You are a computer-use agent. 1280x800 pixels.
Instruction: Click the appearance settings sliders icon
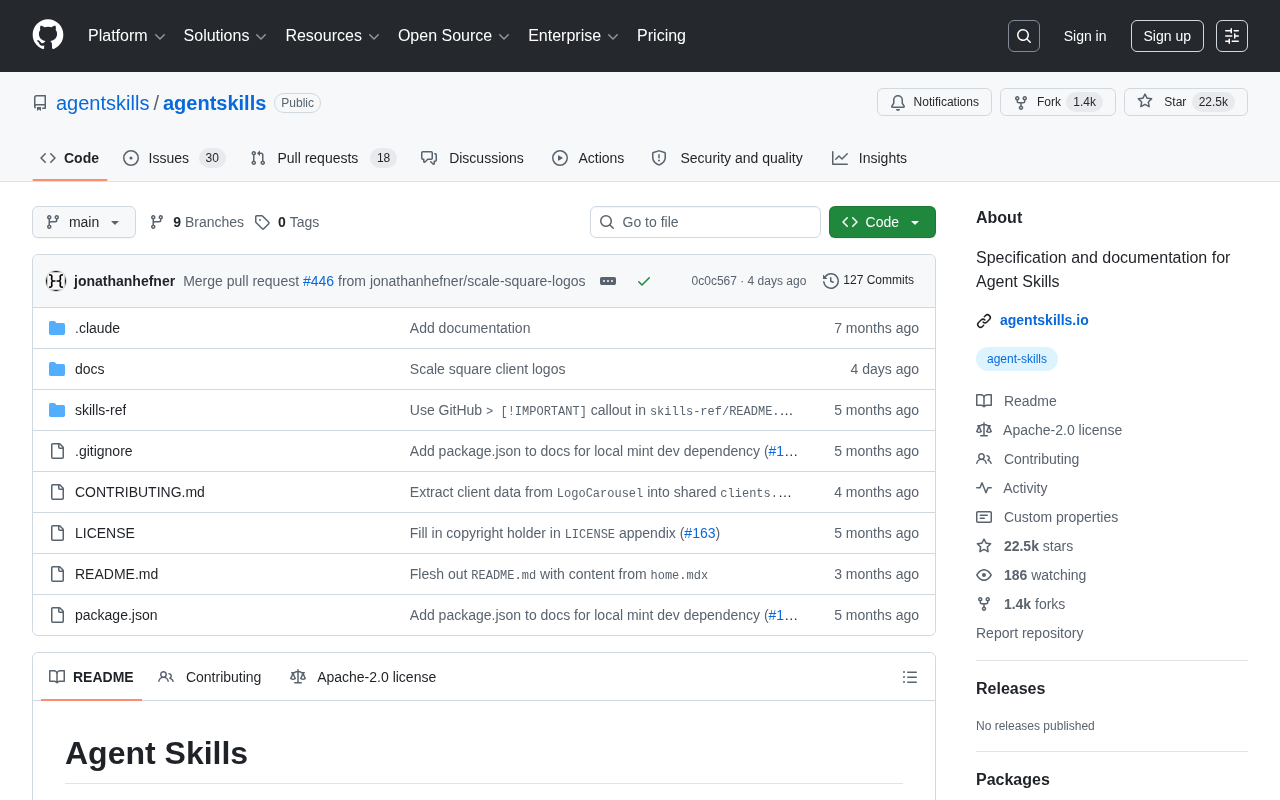click(1232, 36)
